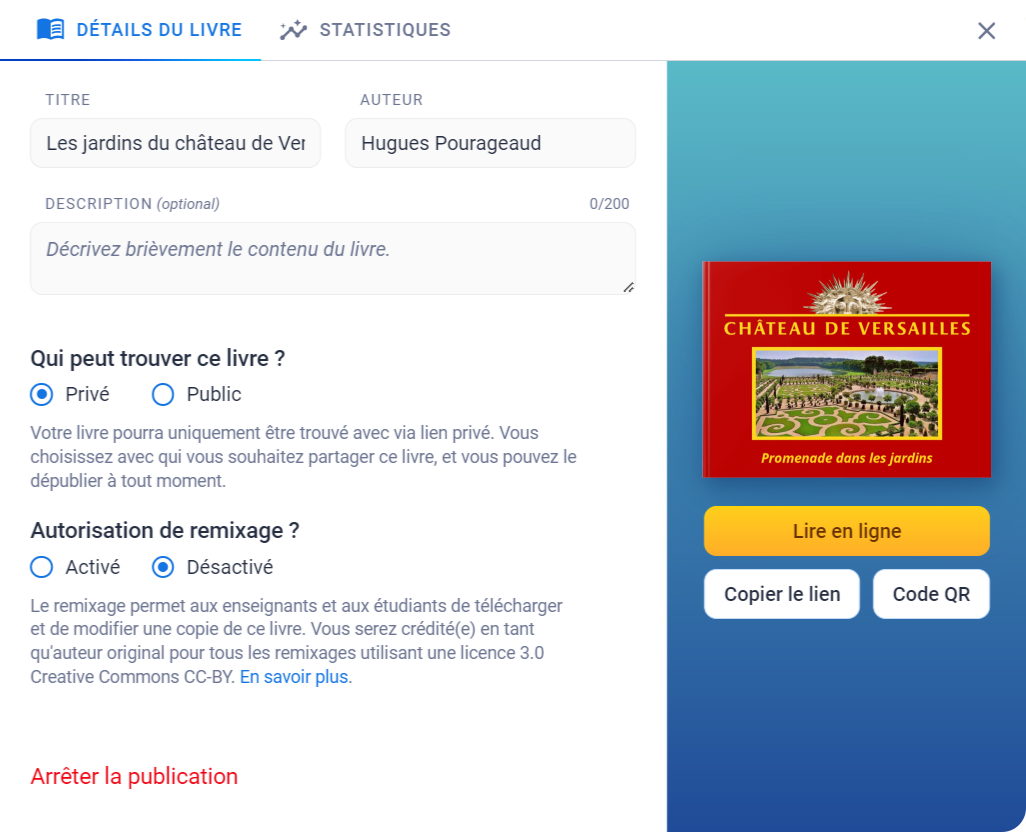Select the Privé radio button
1026x832 pixels.
(x=42, y=394)
